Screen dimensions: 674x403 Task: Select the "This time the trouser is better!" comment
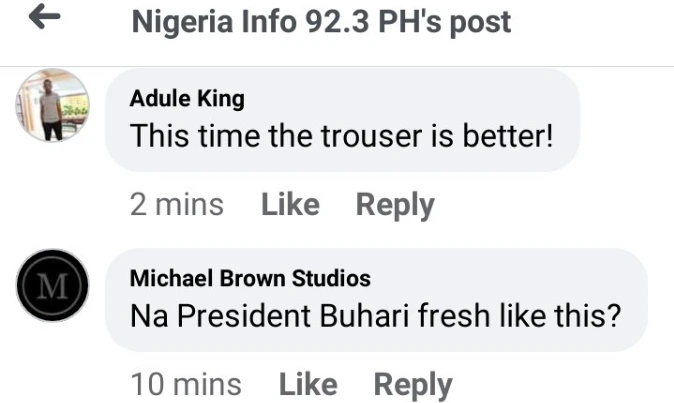point(341,135)
